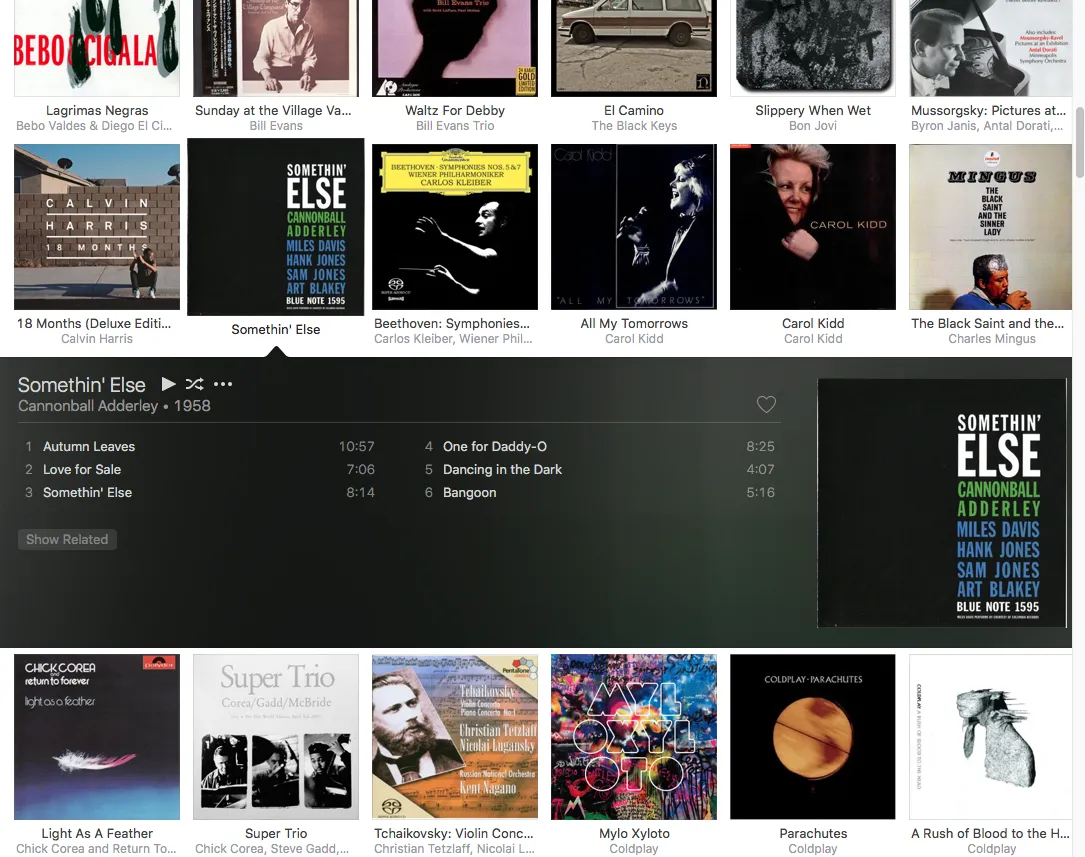Click the Charles Mingus artist label
Viewport: 1085px width, 857px height.
click(992, 339)
